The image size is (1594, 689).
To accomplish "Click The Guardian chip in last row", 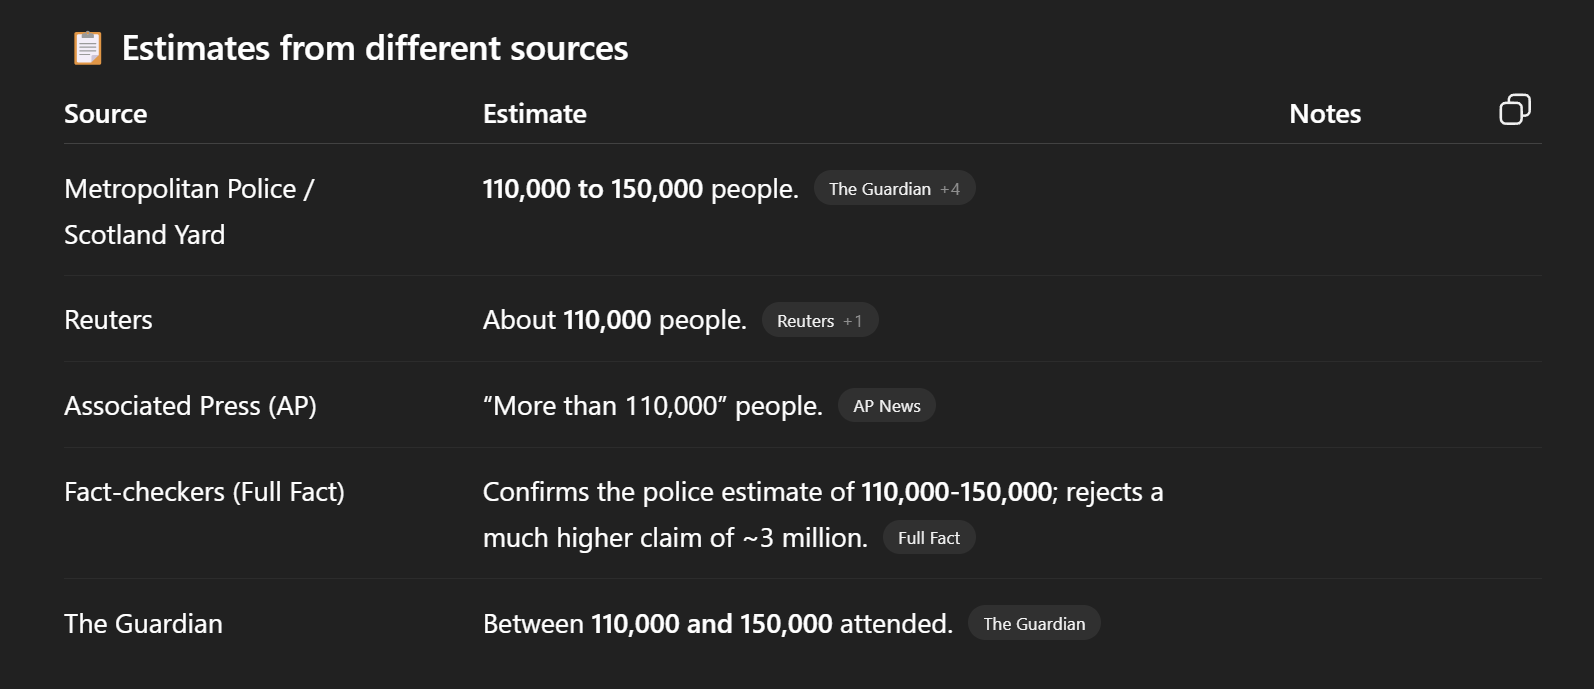I will pyautogui.click(x=1033, y=624).
